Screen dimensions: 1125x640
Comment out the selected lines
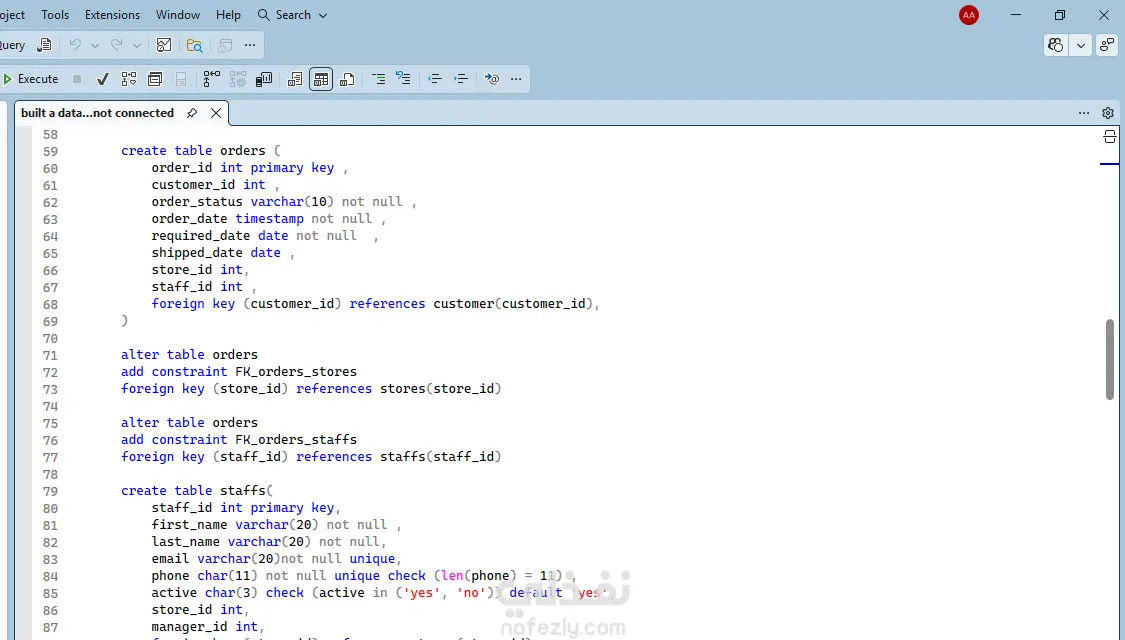(378, 79)
